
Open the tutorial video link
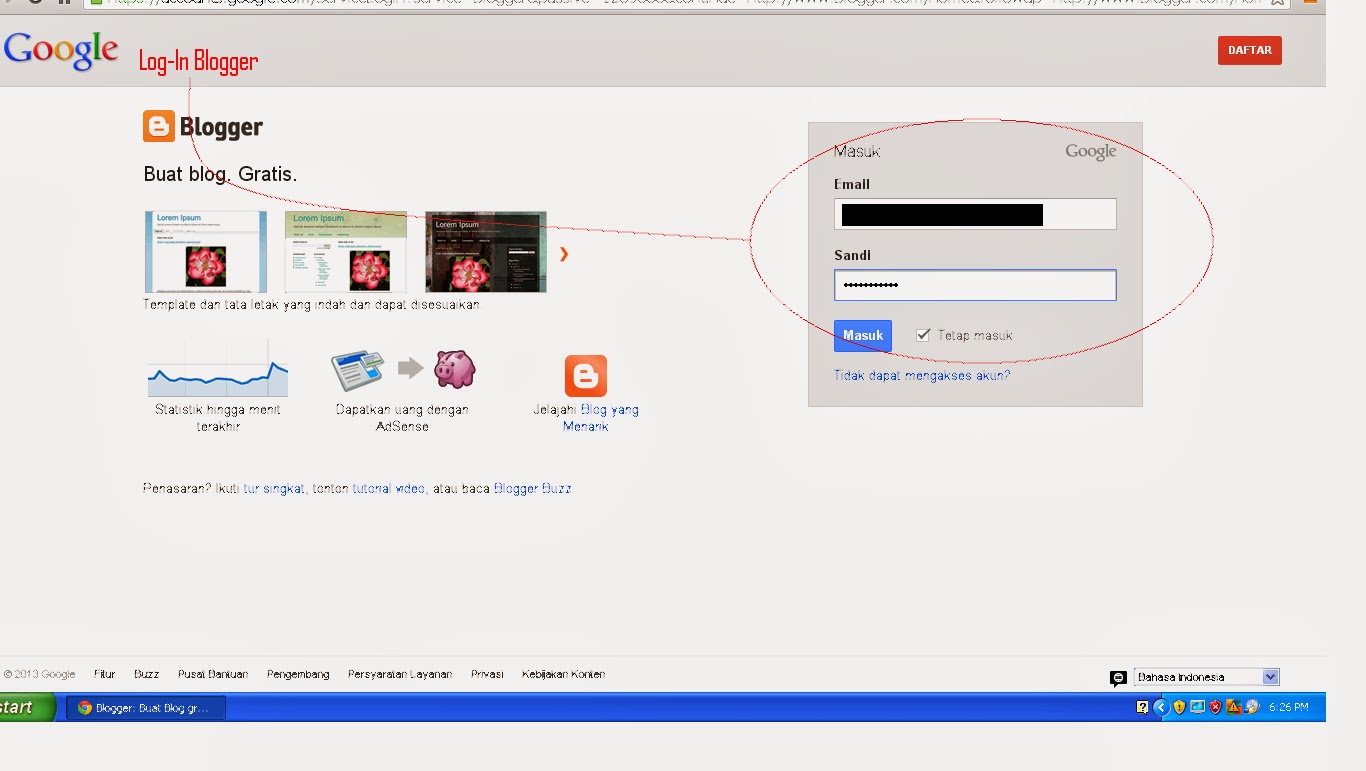pos(388,489)
